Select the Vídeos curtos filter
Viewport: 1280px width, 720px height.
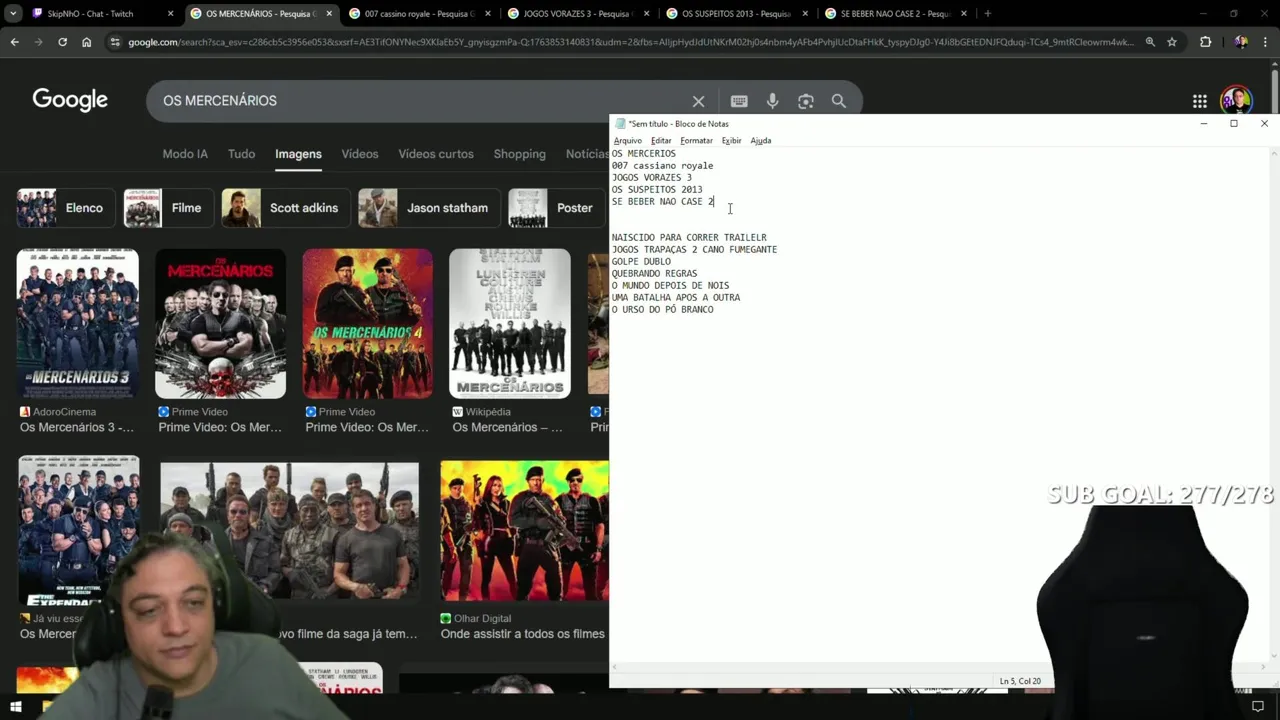pos(436,154)
